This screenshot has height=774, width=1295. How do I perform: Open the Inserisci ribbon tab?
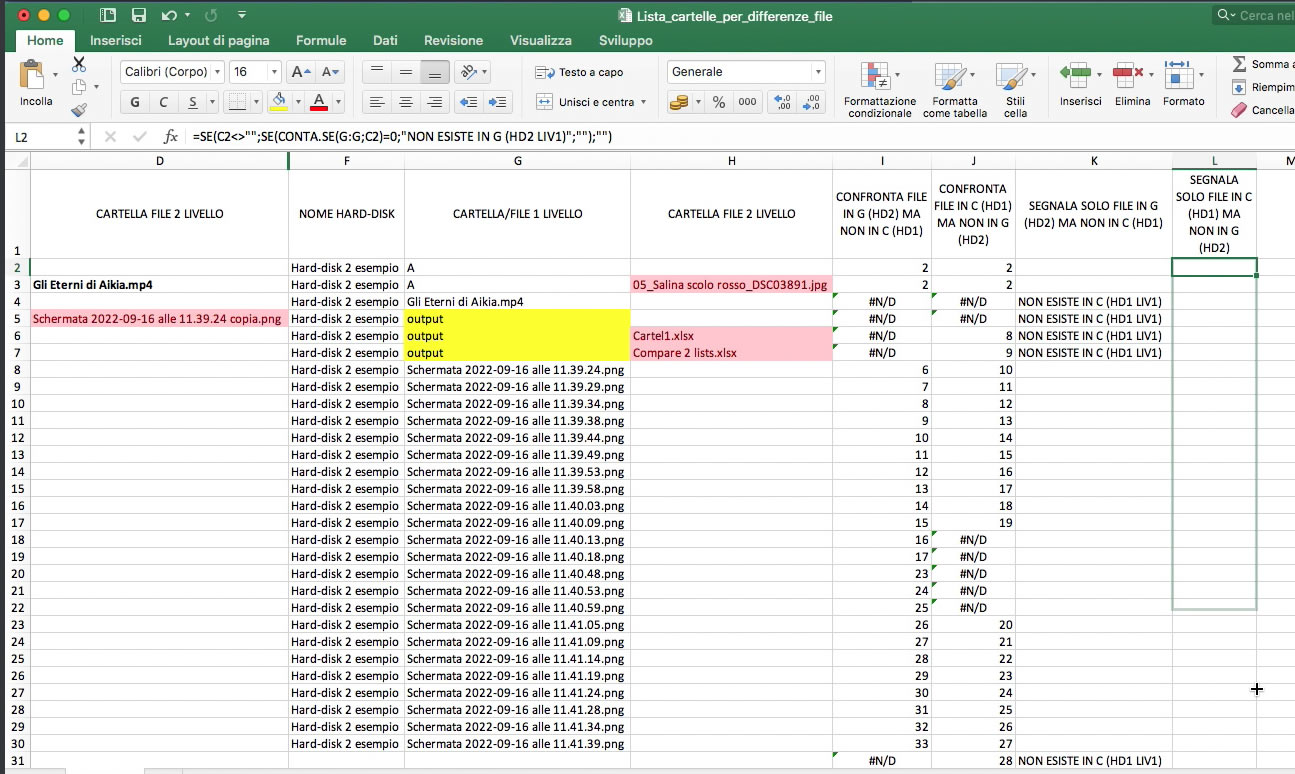coord(116,40)
